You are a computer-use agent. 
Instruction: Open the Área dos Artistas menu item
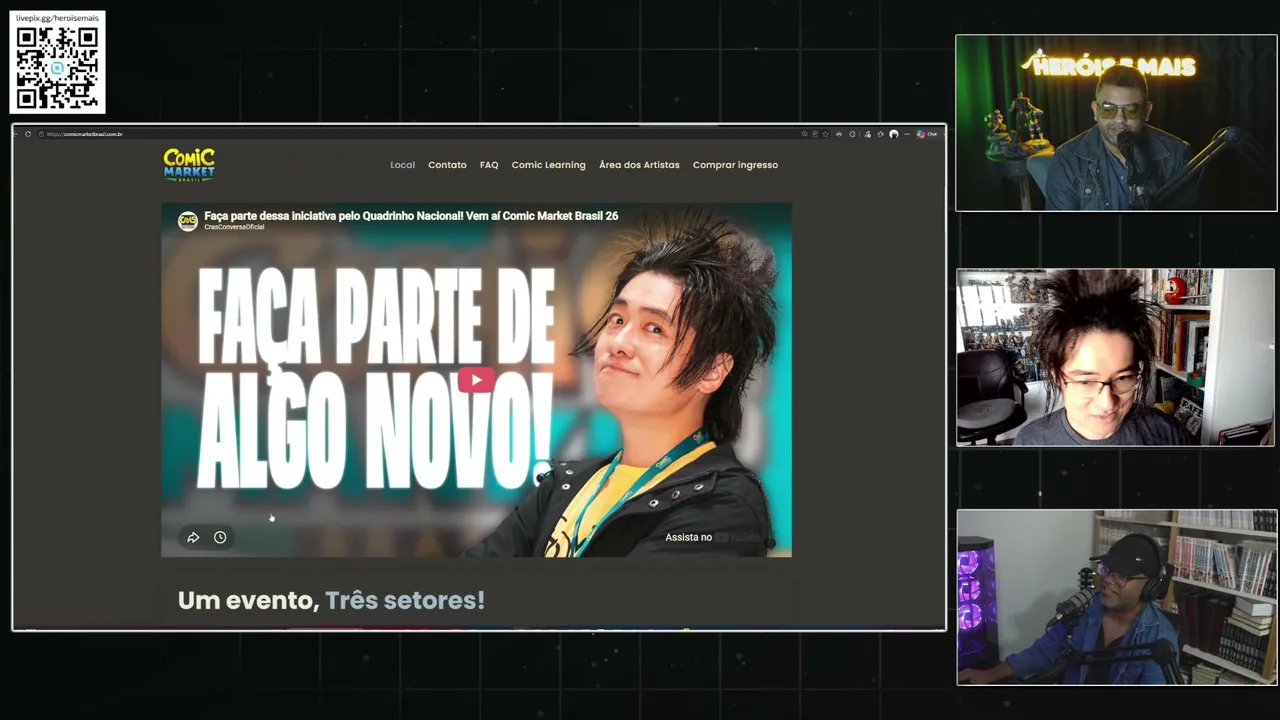pyautogui.click(x=639, y=165)
